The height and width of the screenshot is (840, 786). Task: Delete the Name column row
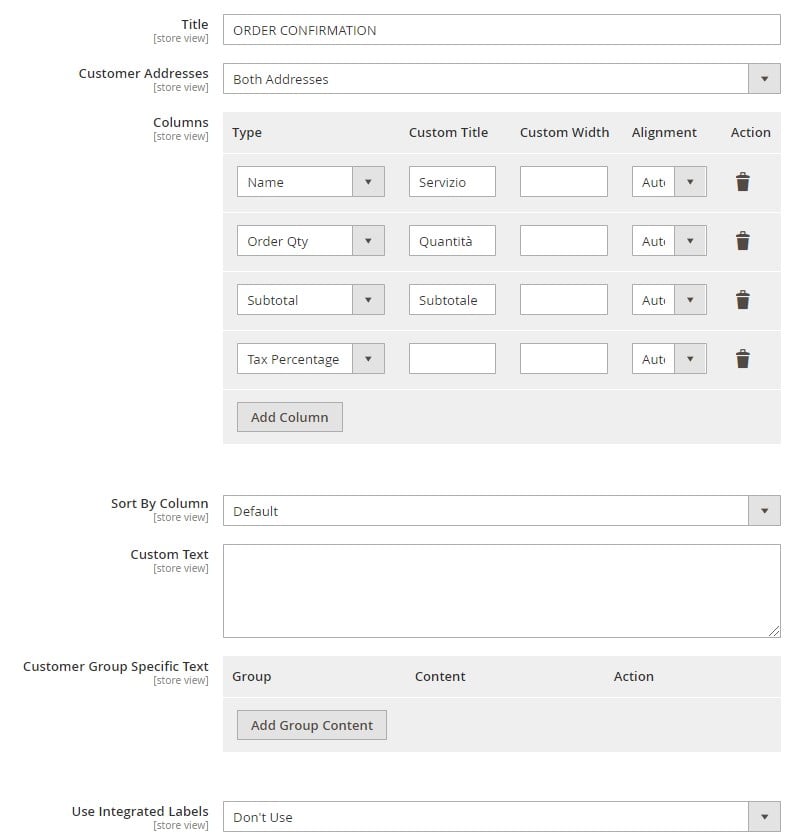(743, 182)
